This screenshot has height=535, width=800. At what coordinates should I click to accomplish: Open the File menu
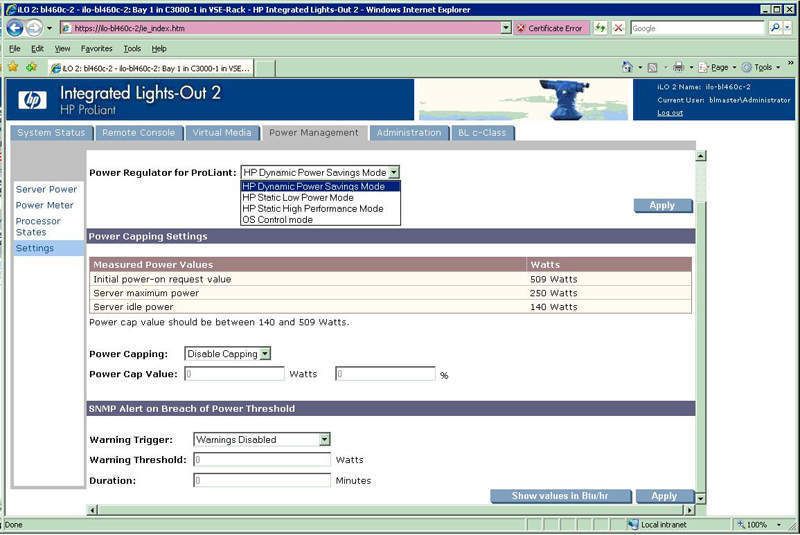point(14,48)
